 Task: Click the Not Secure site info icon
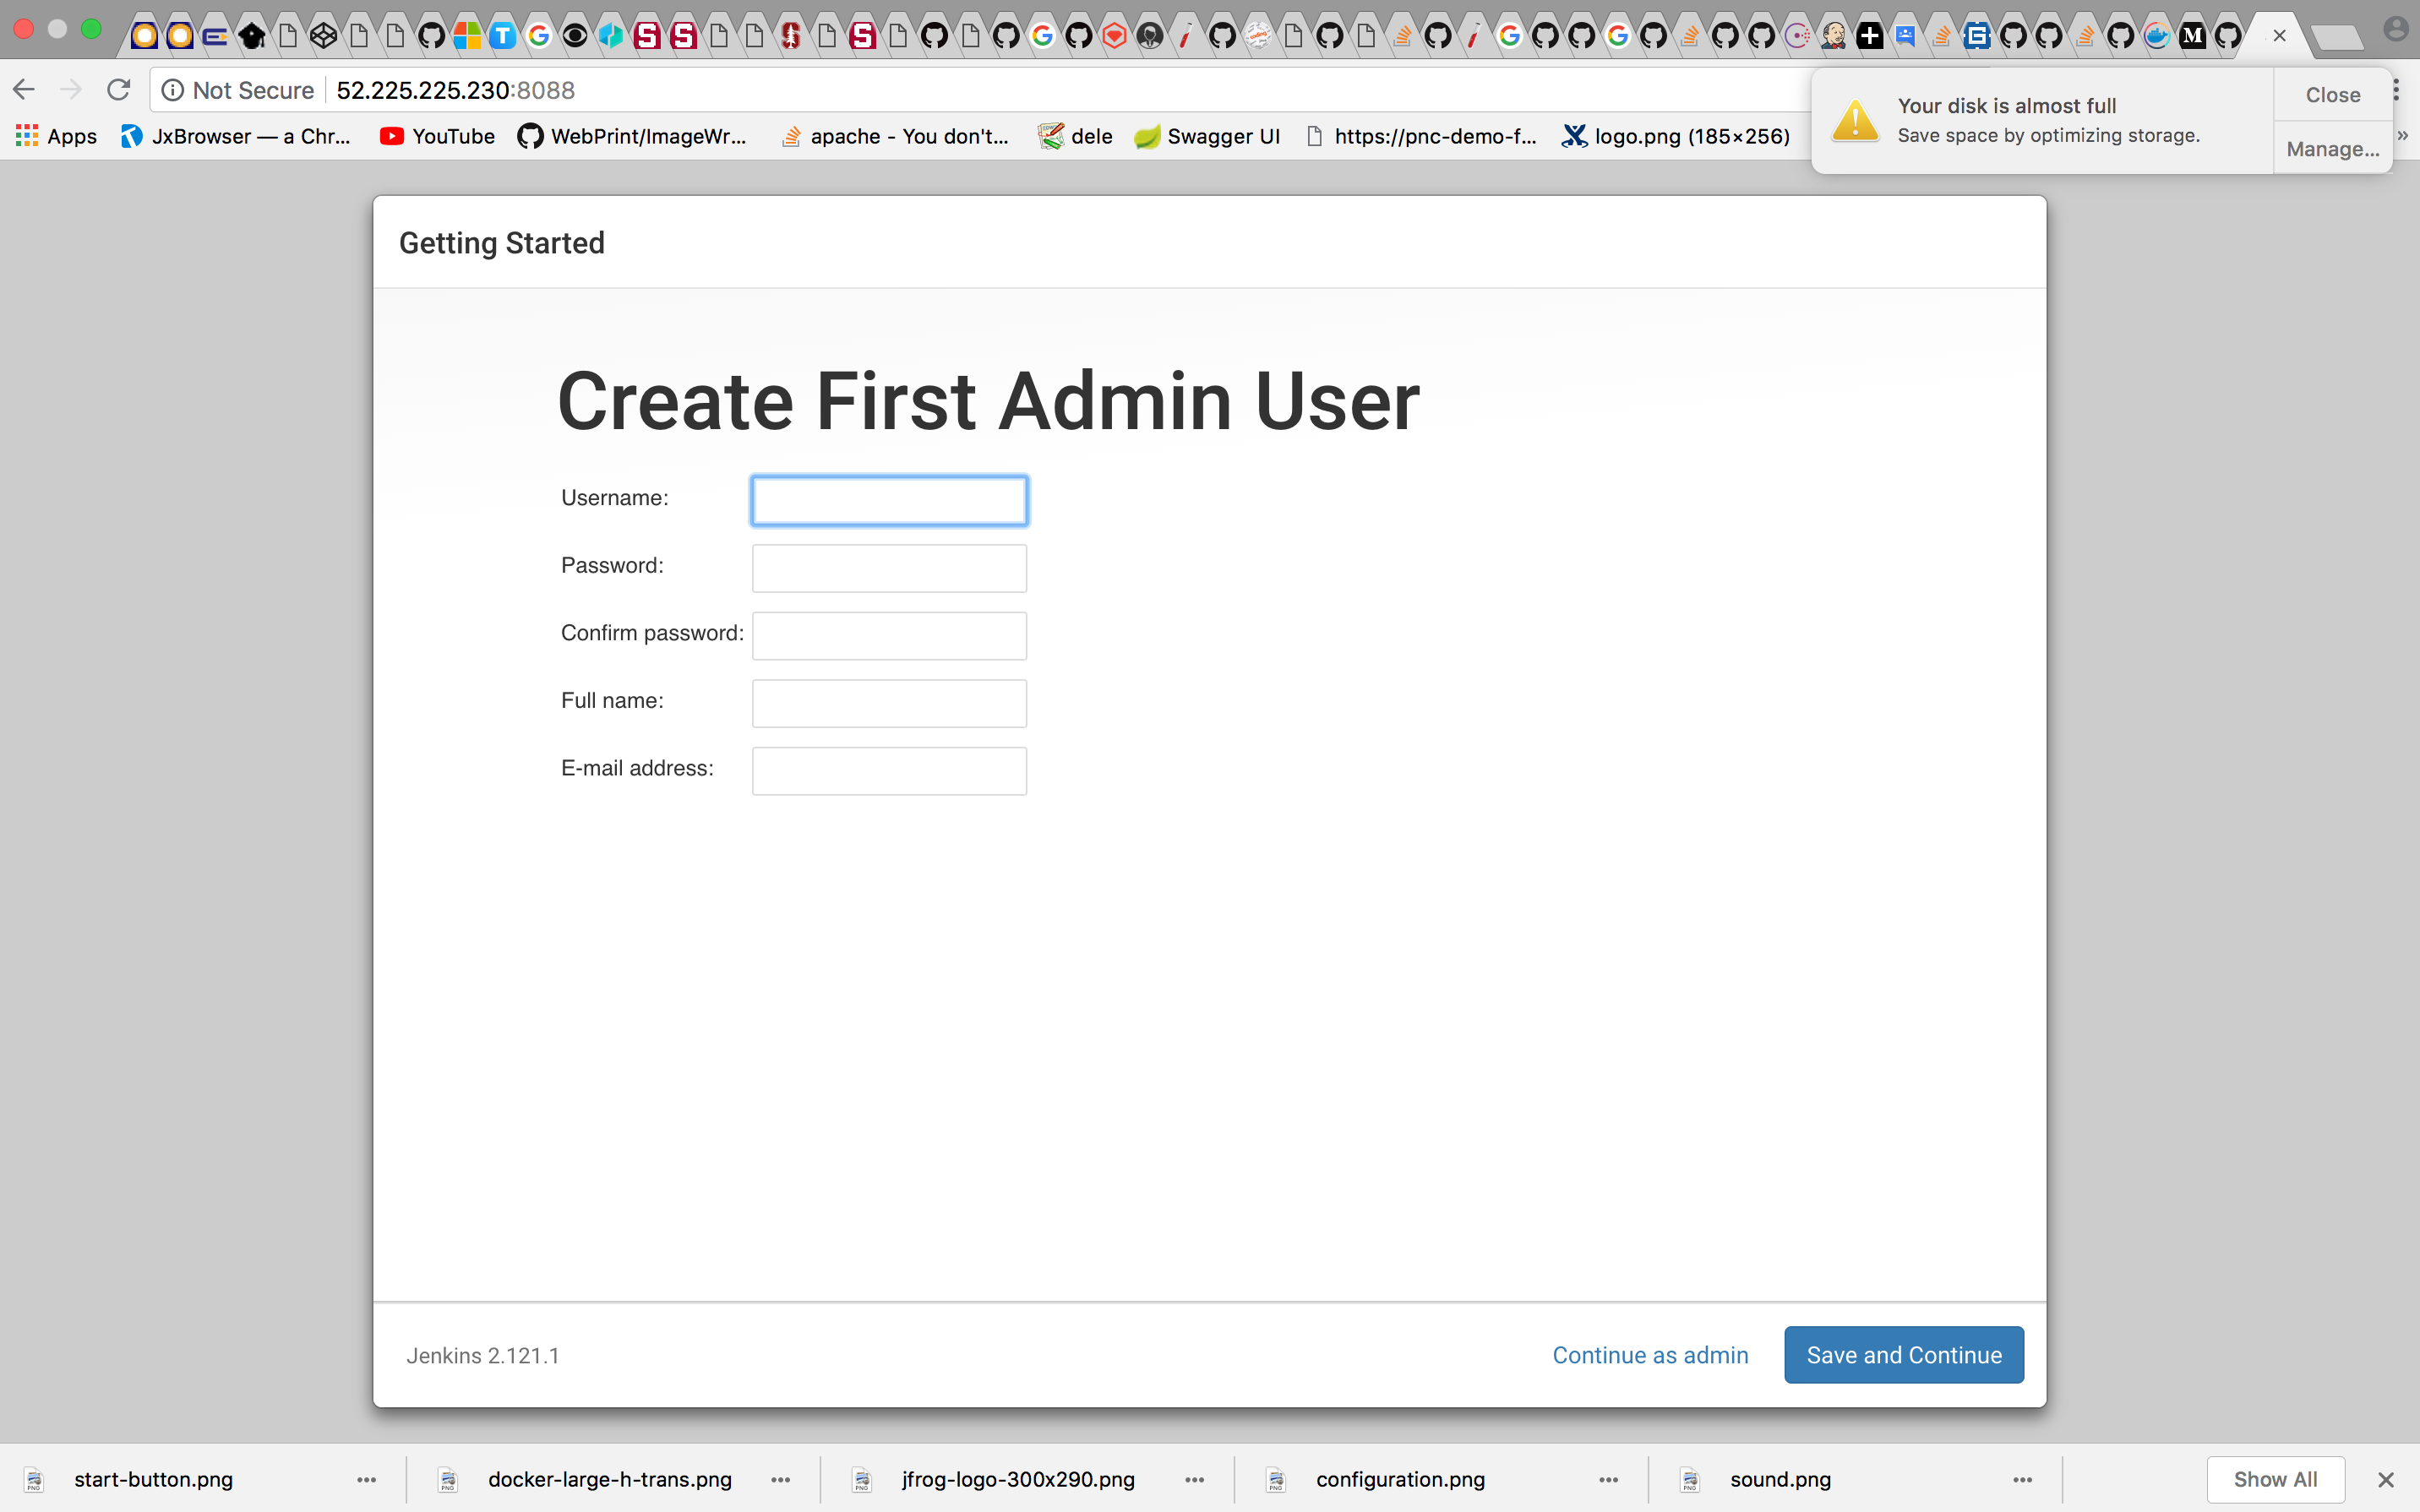tap(173, 91)
